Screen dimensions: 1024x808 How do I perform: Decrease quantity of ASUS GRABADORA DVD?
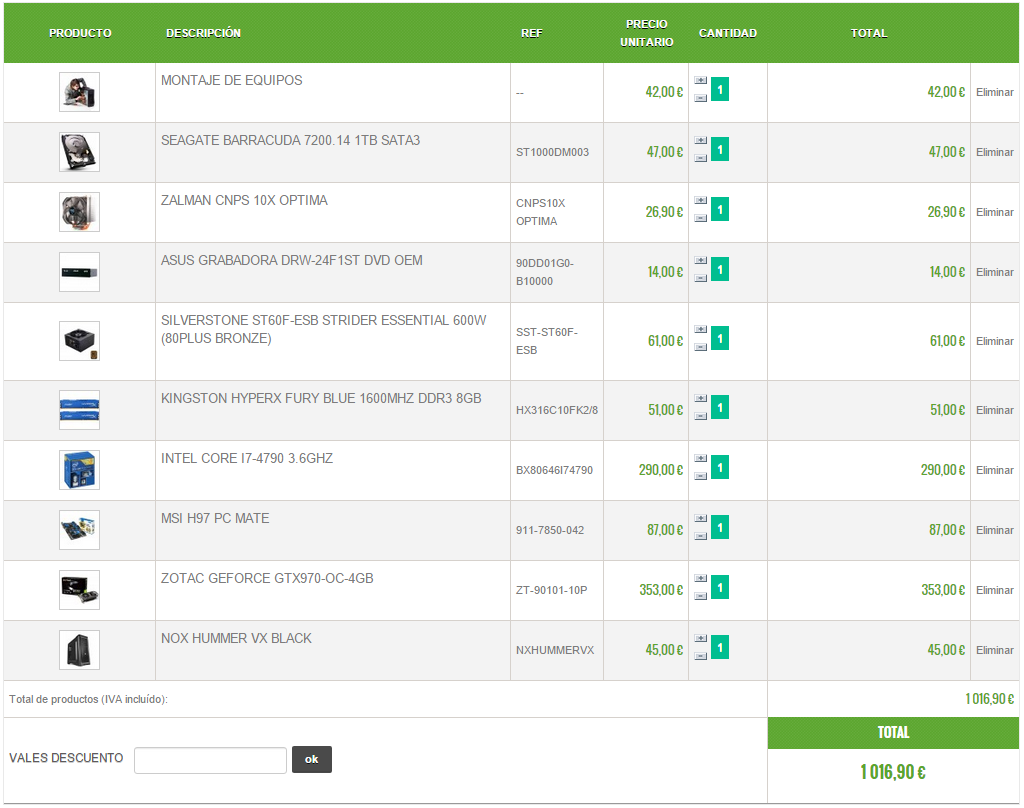click(x=701, y=278)
